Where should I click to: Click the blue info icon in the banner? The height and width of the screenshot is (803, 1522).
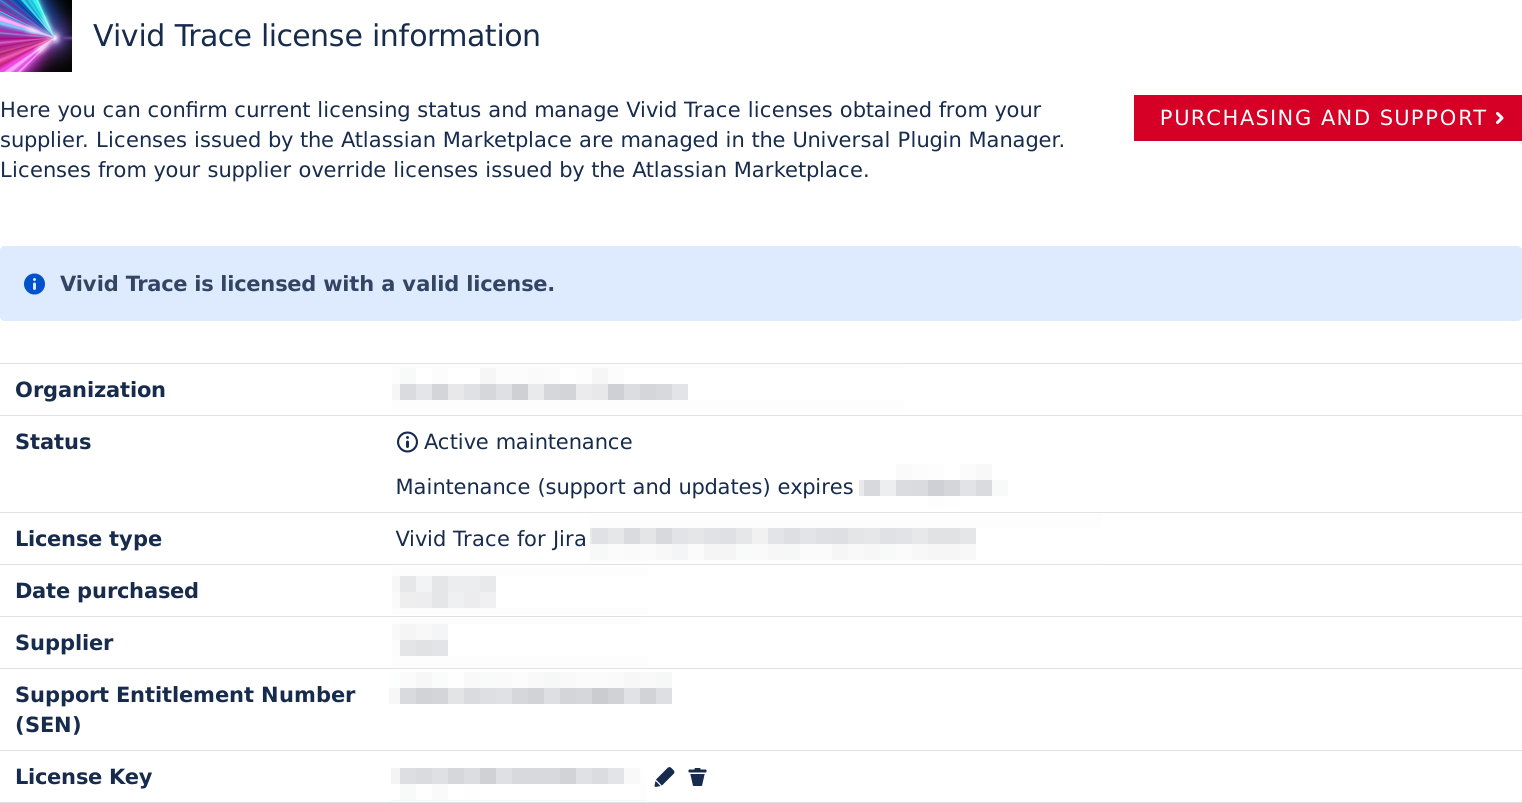pyautogui.click(x=34, y=284)
